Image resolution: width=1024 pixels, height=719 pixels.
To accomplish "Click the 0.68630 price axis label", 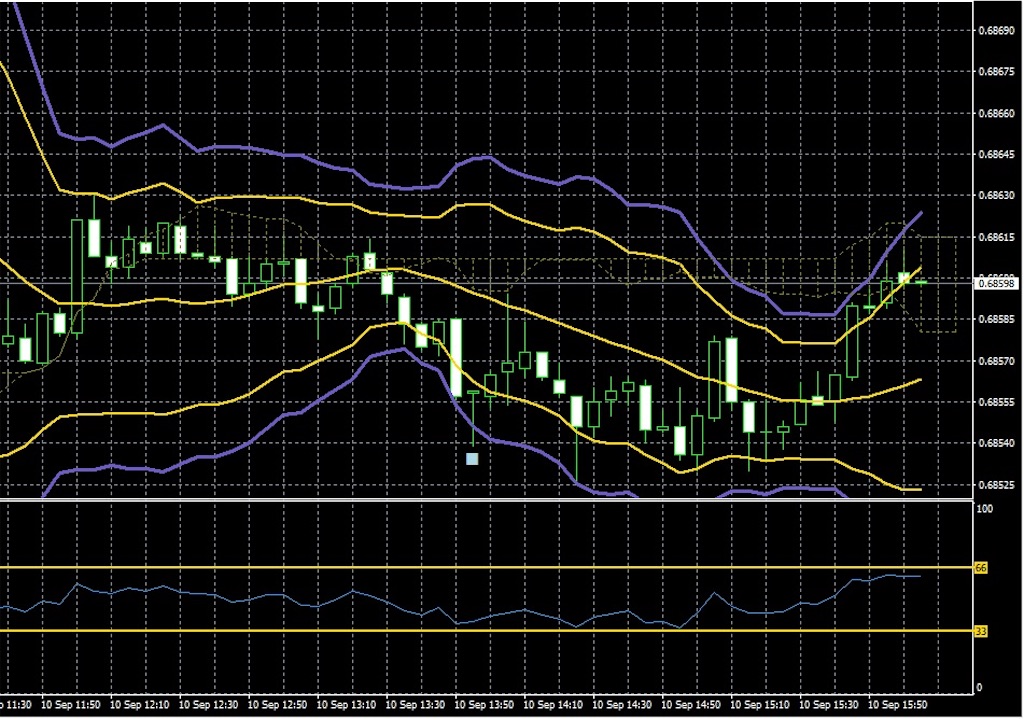I will [x=997, y=195].
